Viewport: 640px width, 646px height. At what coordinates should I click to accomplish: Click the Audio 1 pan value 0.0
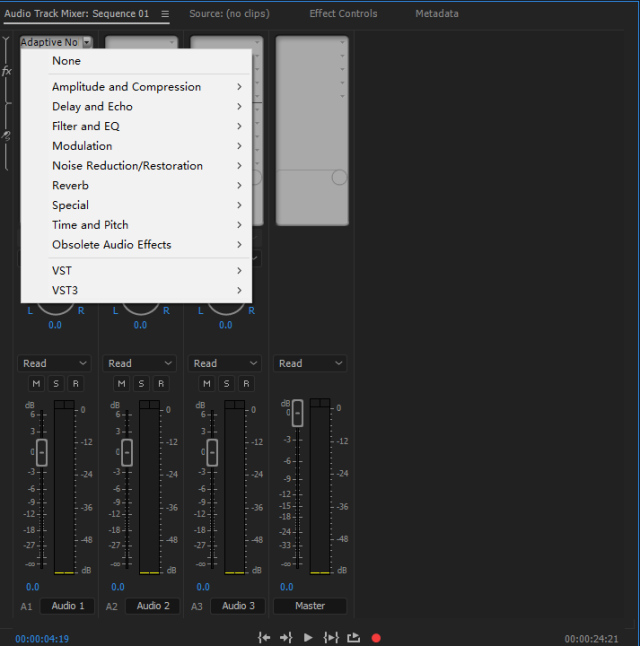click(x=55, y=325)
